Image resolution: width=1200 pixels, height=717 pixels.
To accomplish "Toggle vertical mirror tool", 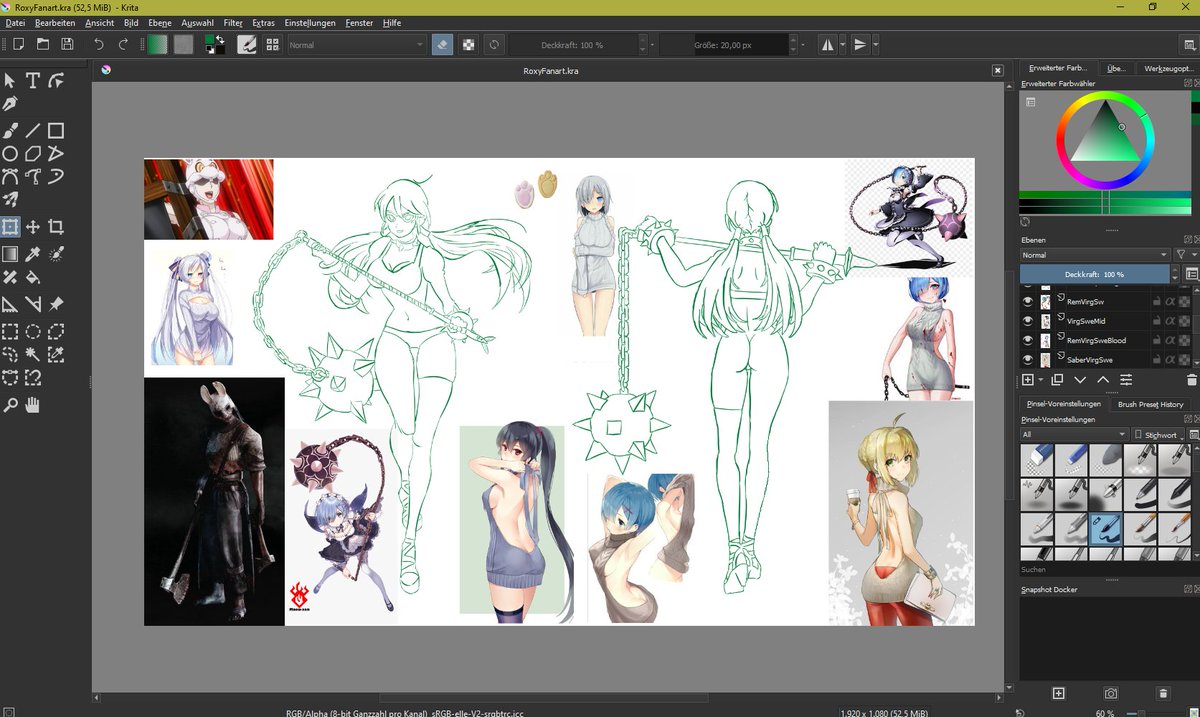I will [859, 44].
